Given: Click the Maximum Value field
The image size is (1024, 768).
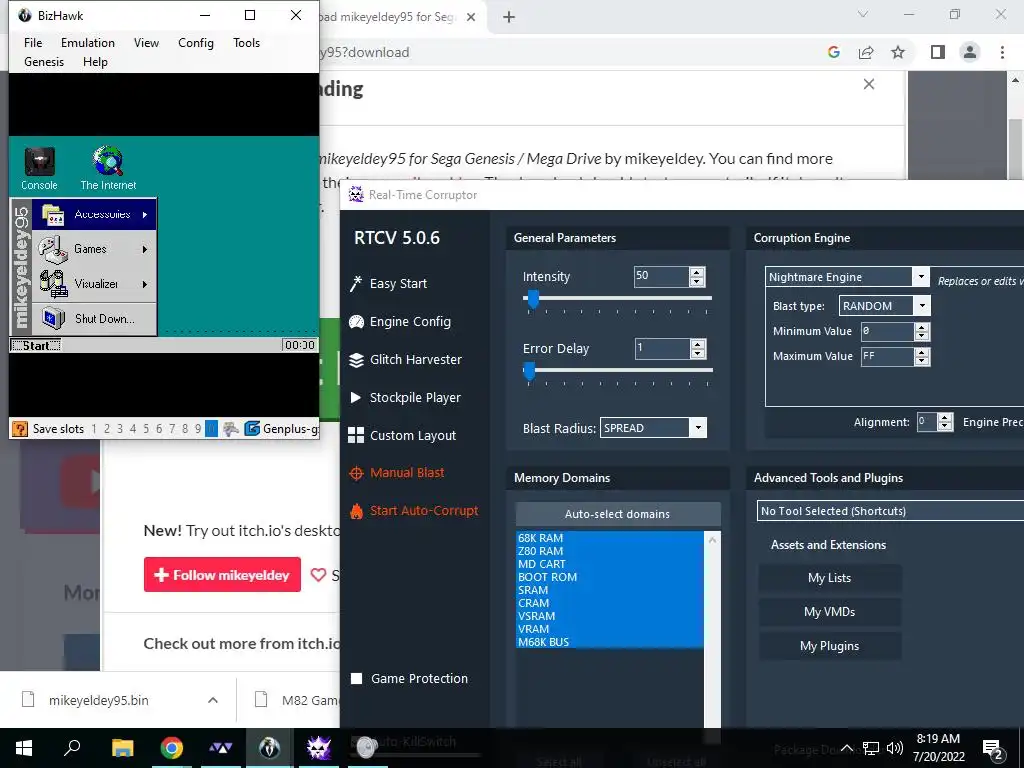Looking at the screenshot, I should [887, 356].
